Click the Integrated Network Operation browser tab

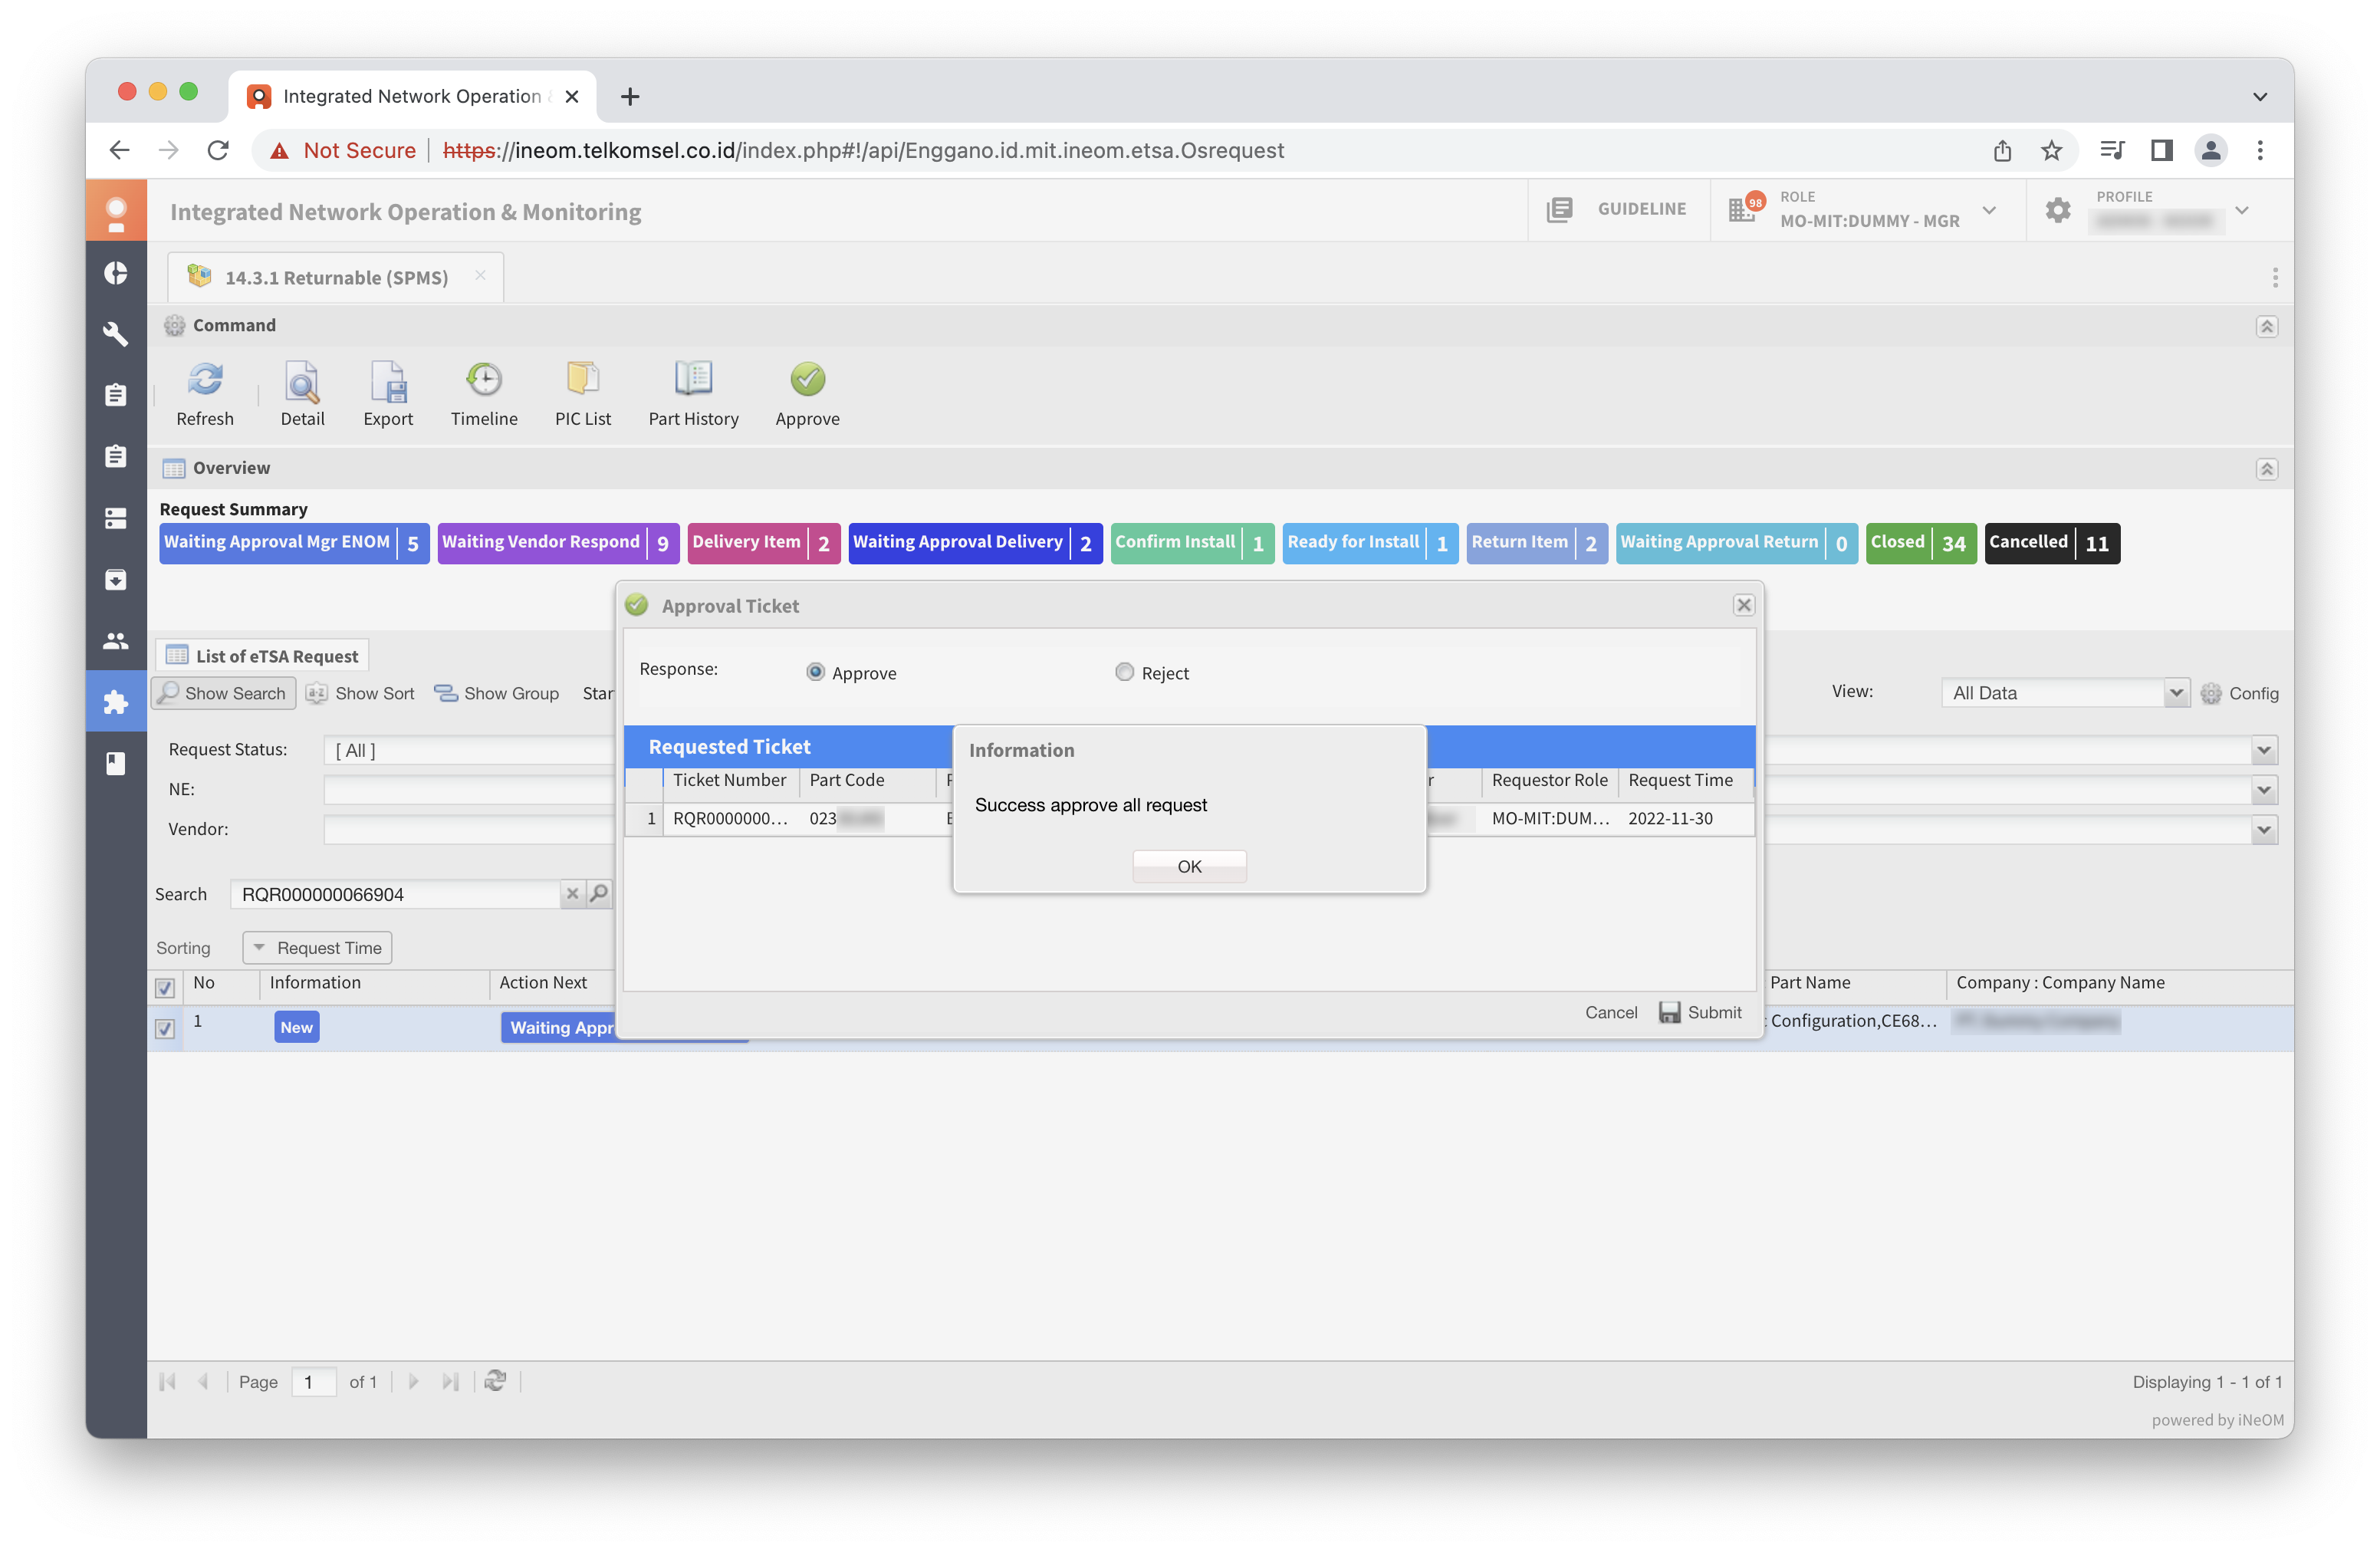point(412,96)
